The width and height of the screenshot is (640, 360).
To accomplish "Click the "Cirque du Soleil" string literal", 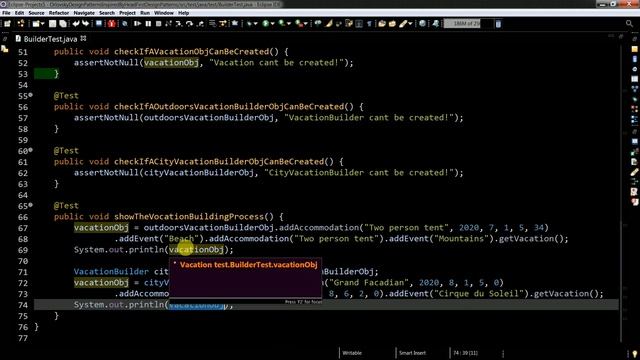I will click(482, 294).
